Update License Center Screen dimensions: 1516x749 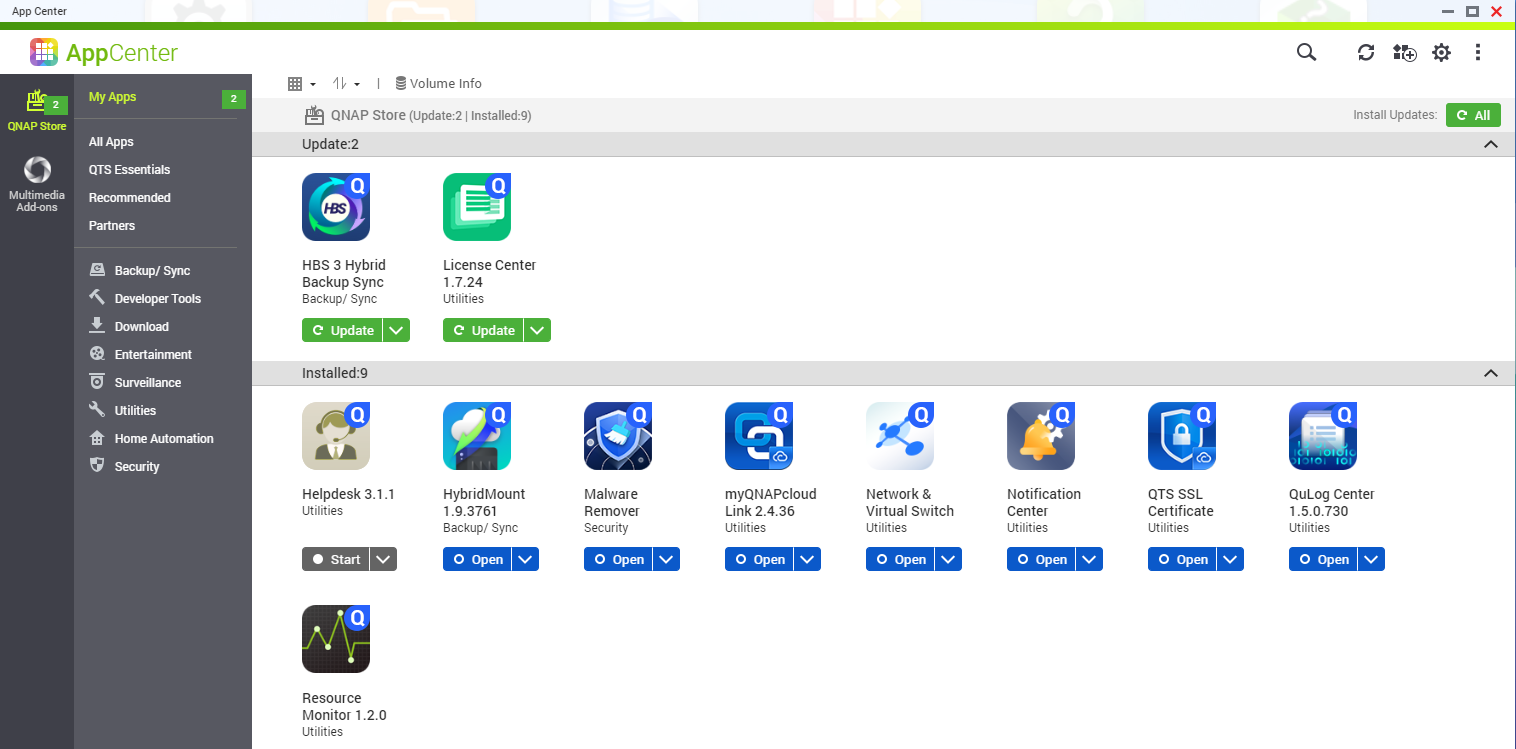(483, 330)
